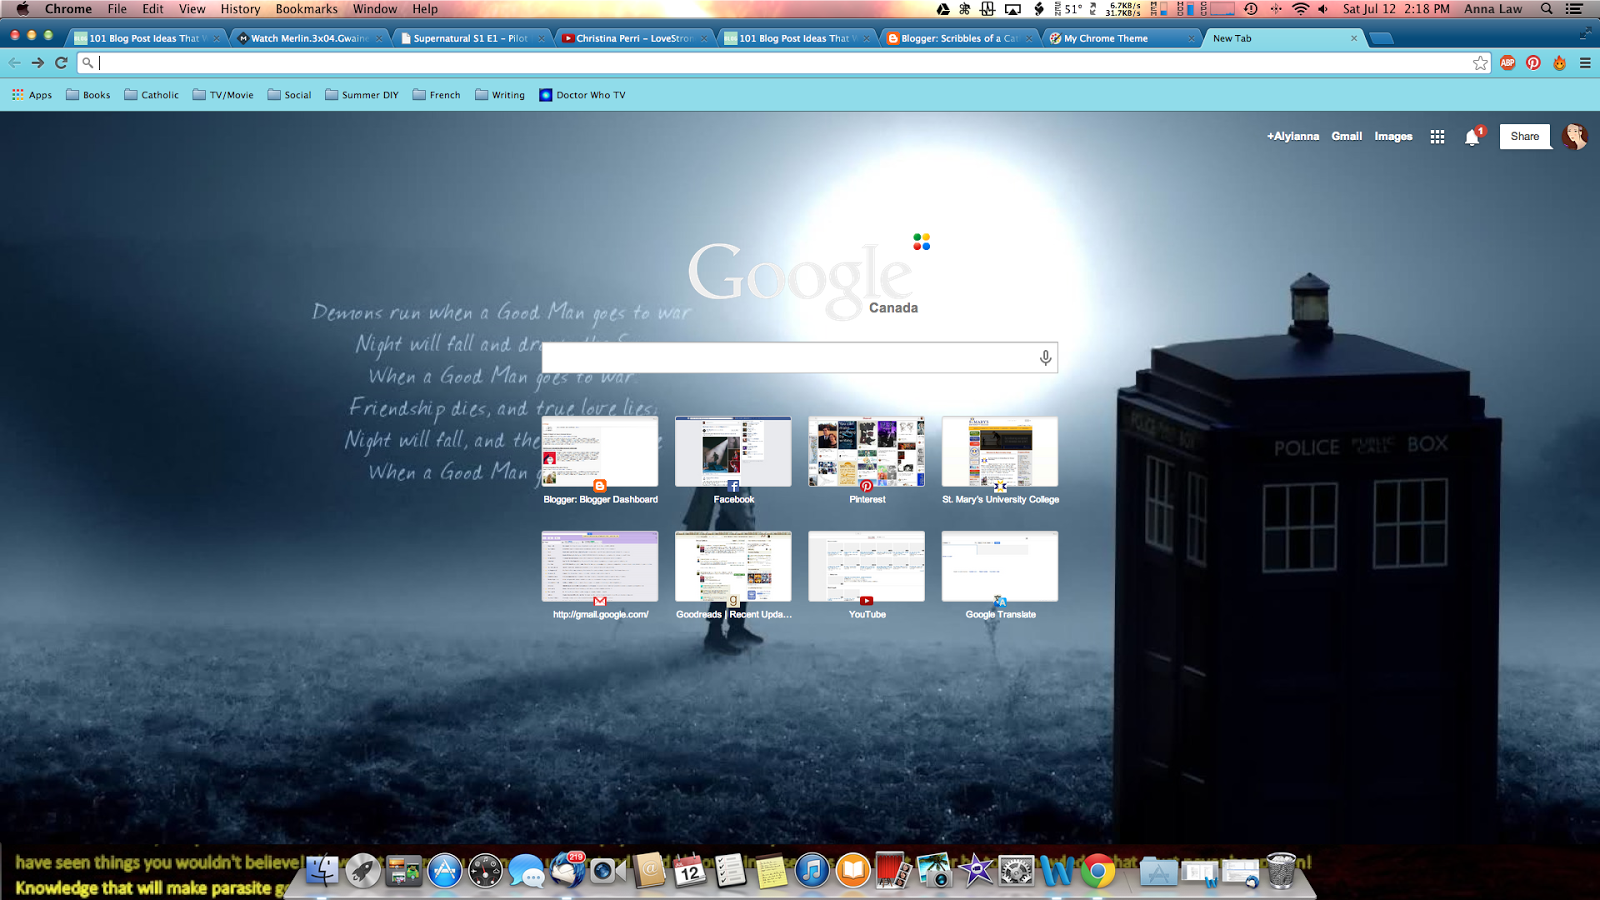Open Spotlight search in the menu bar

[1546, 9]
